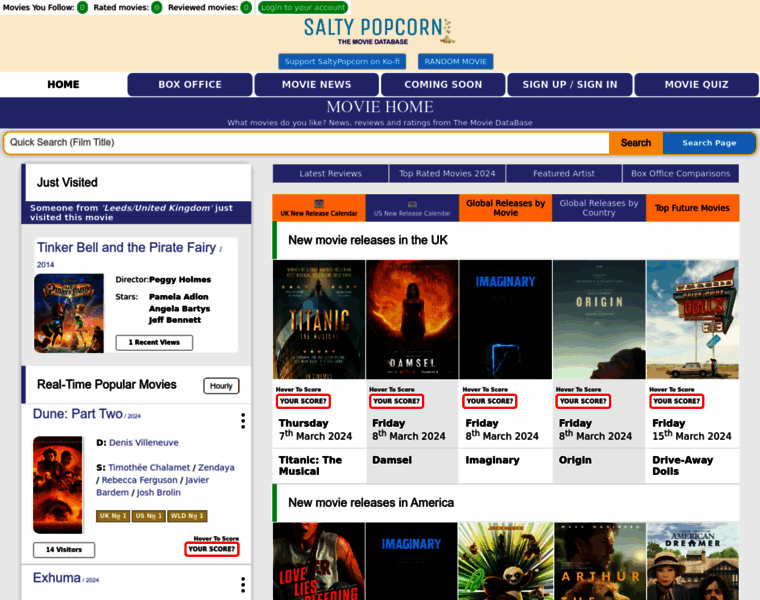The height and width of the screenshot is (600, 760).
Task: Open Featured Artist tab
Action: pyautogui.click(x=564, y=174)
